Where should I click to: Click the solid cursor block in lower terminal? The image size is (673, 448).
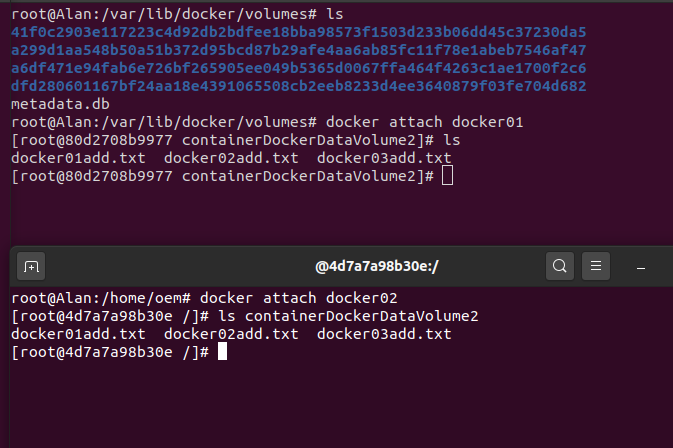pos(222,351)
